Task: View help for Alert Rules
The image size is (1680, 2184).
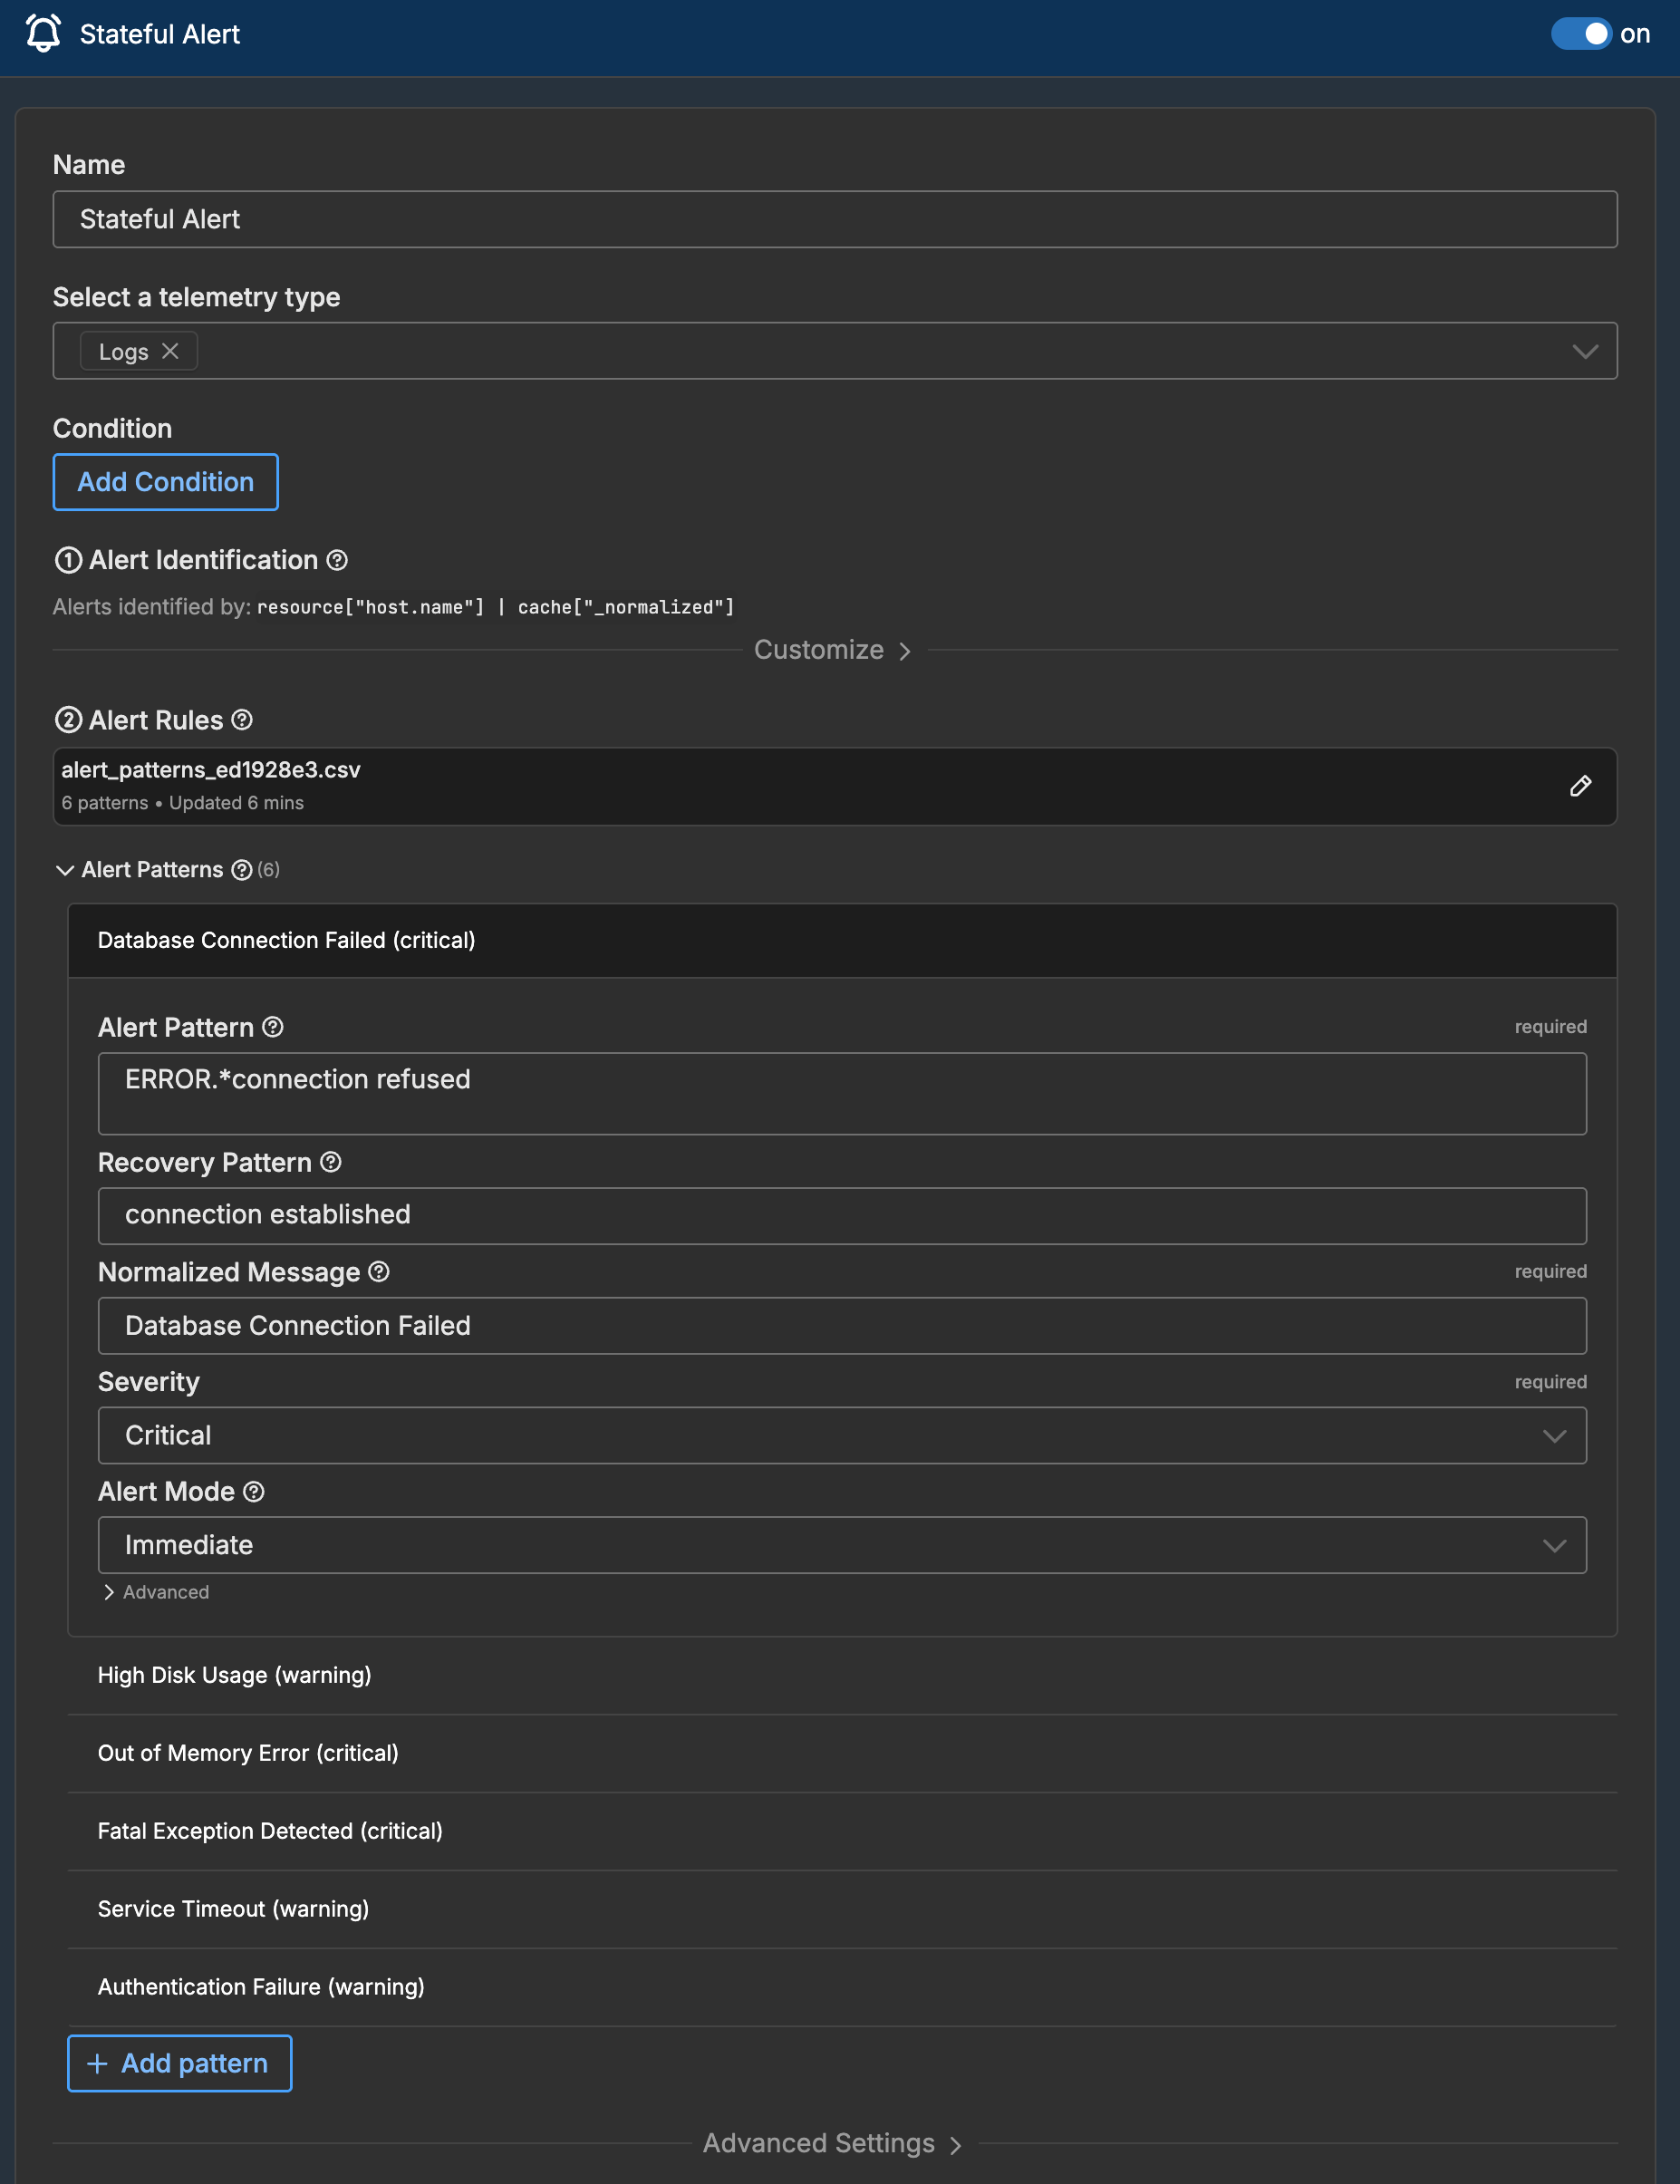Action: [x=240, y=720]
